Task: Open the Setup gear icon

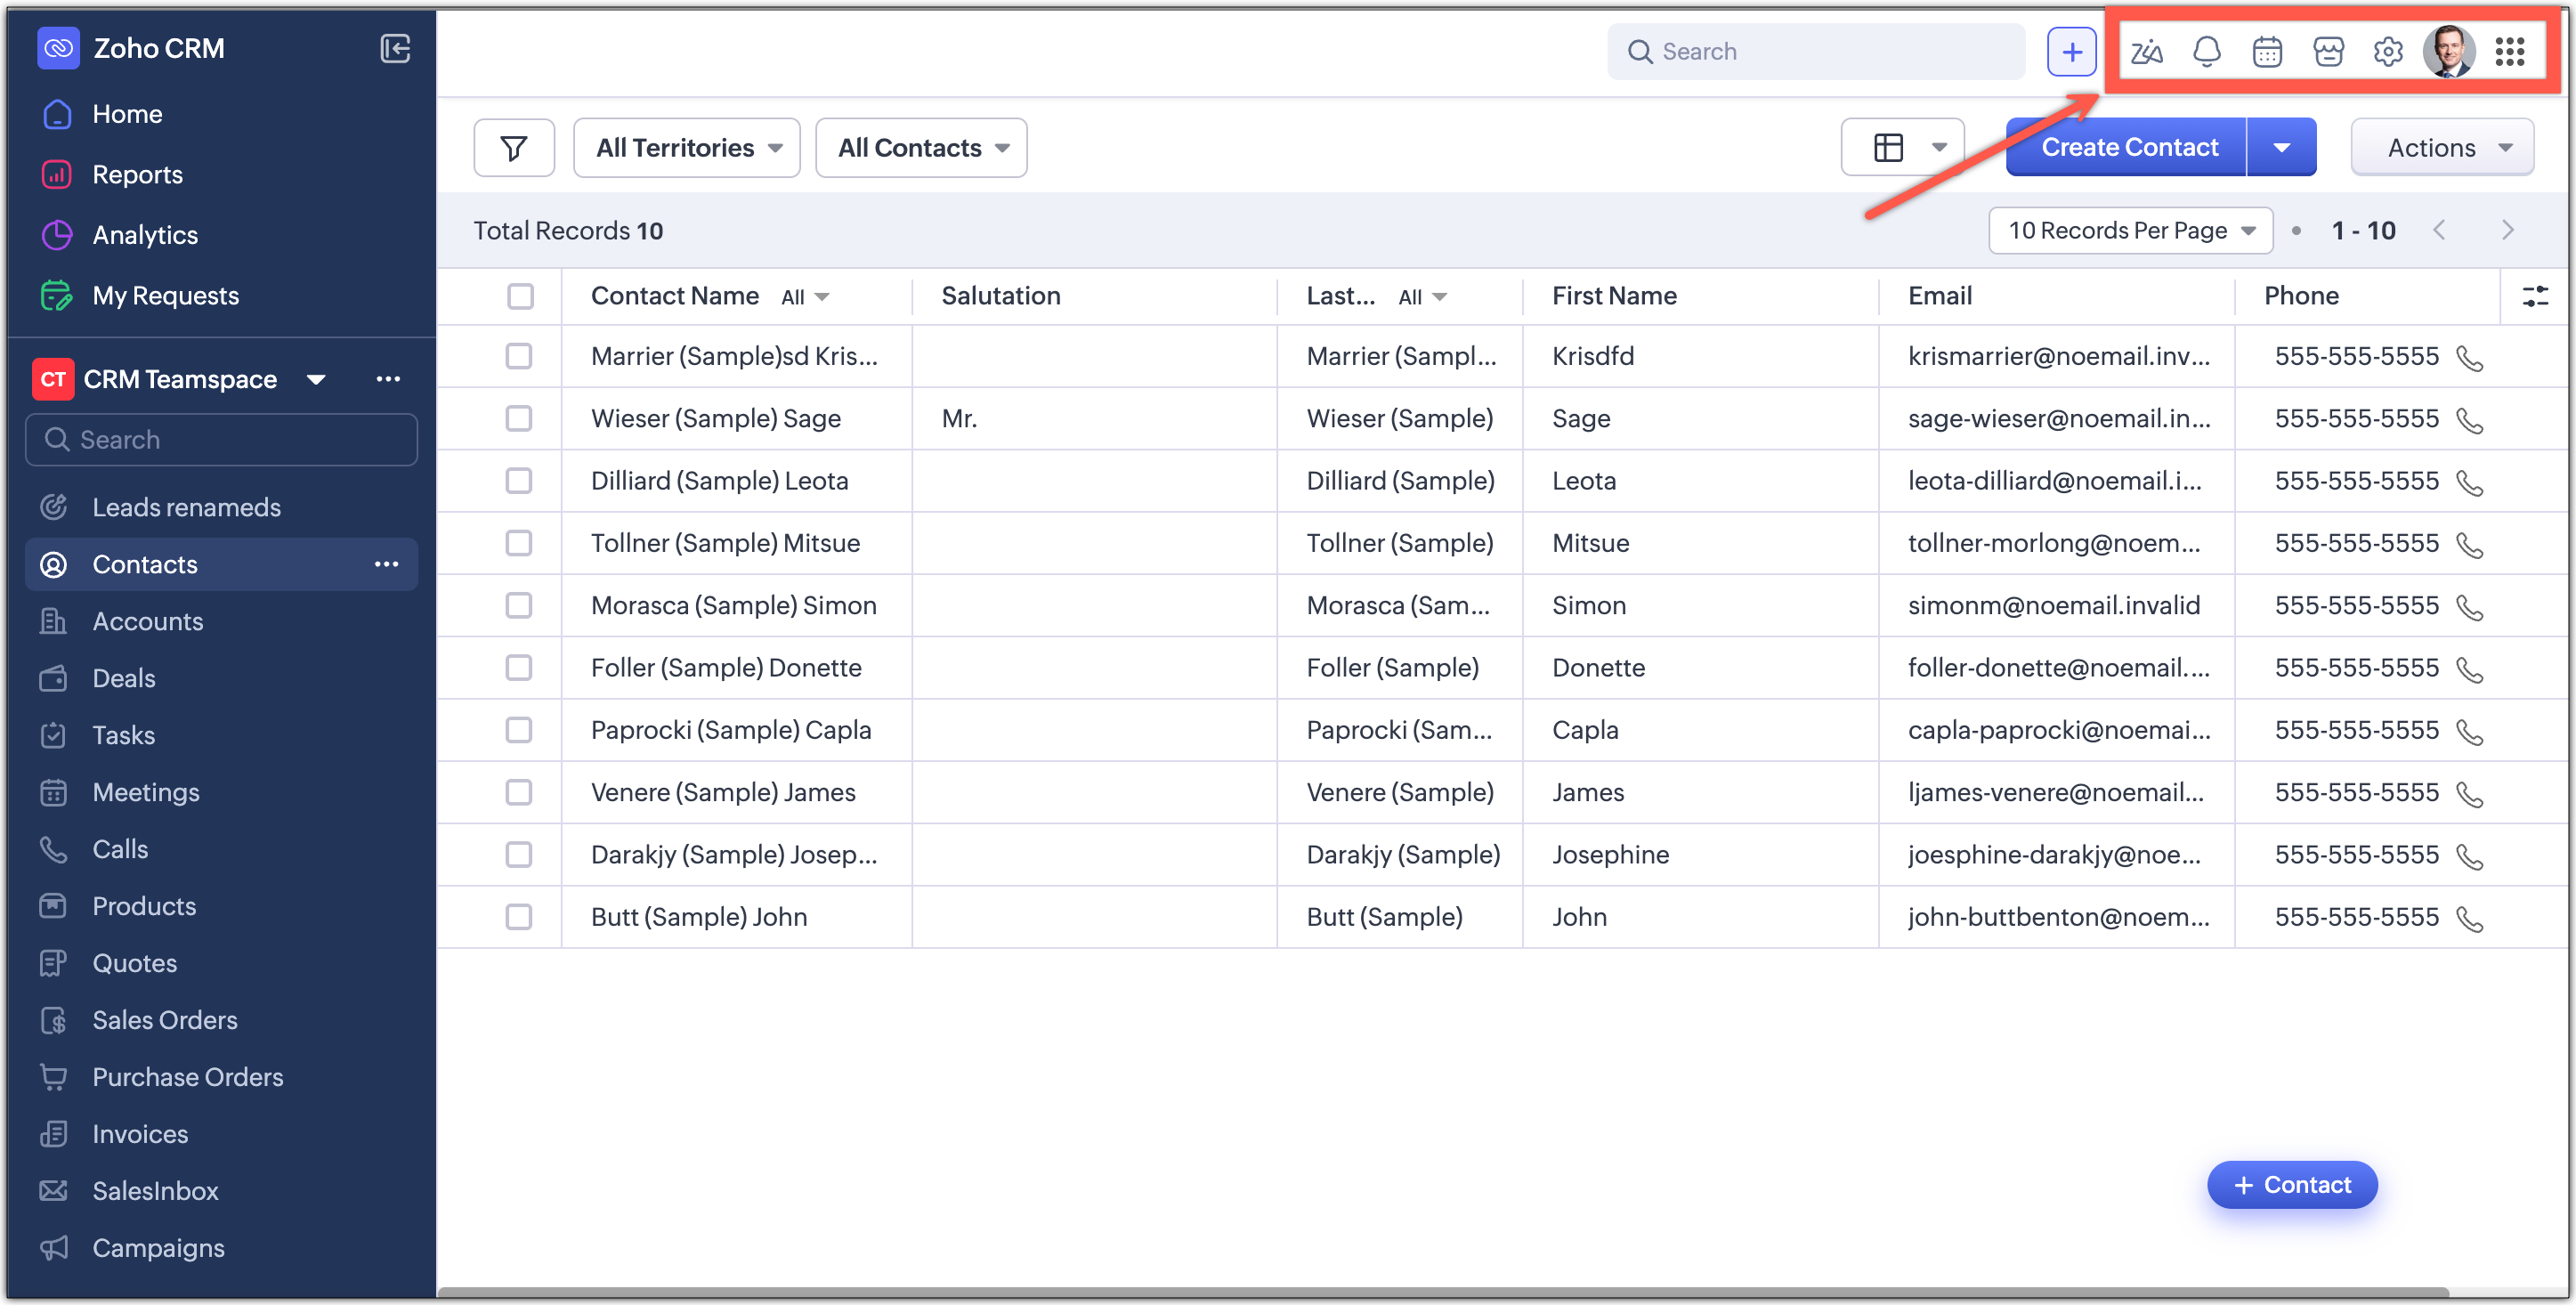Action: 2388,51
